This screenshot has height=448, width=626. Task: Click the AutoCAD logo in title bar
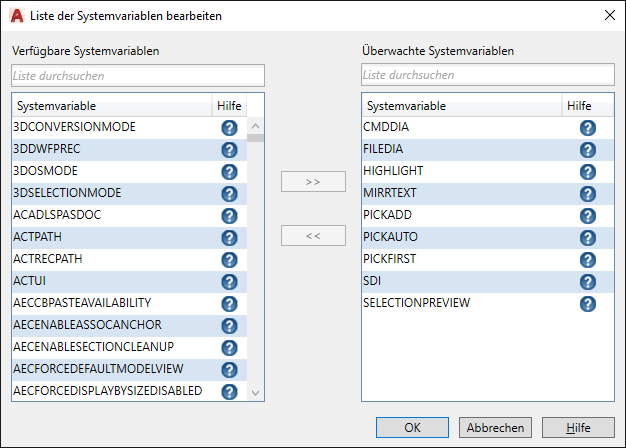(16, 15)
